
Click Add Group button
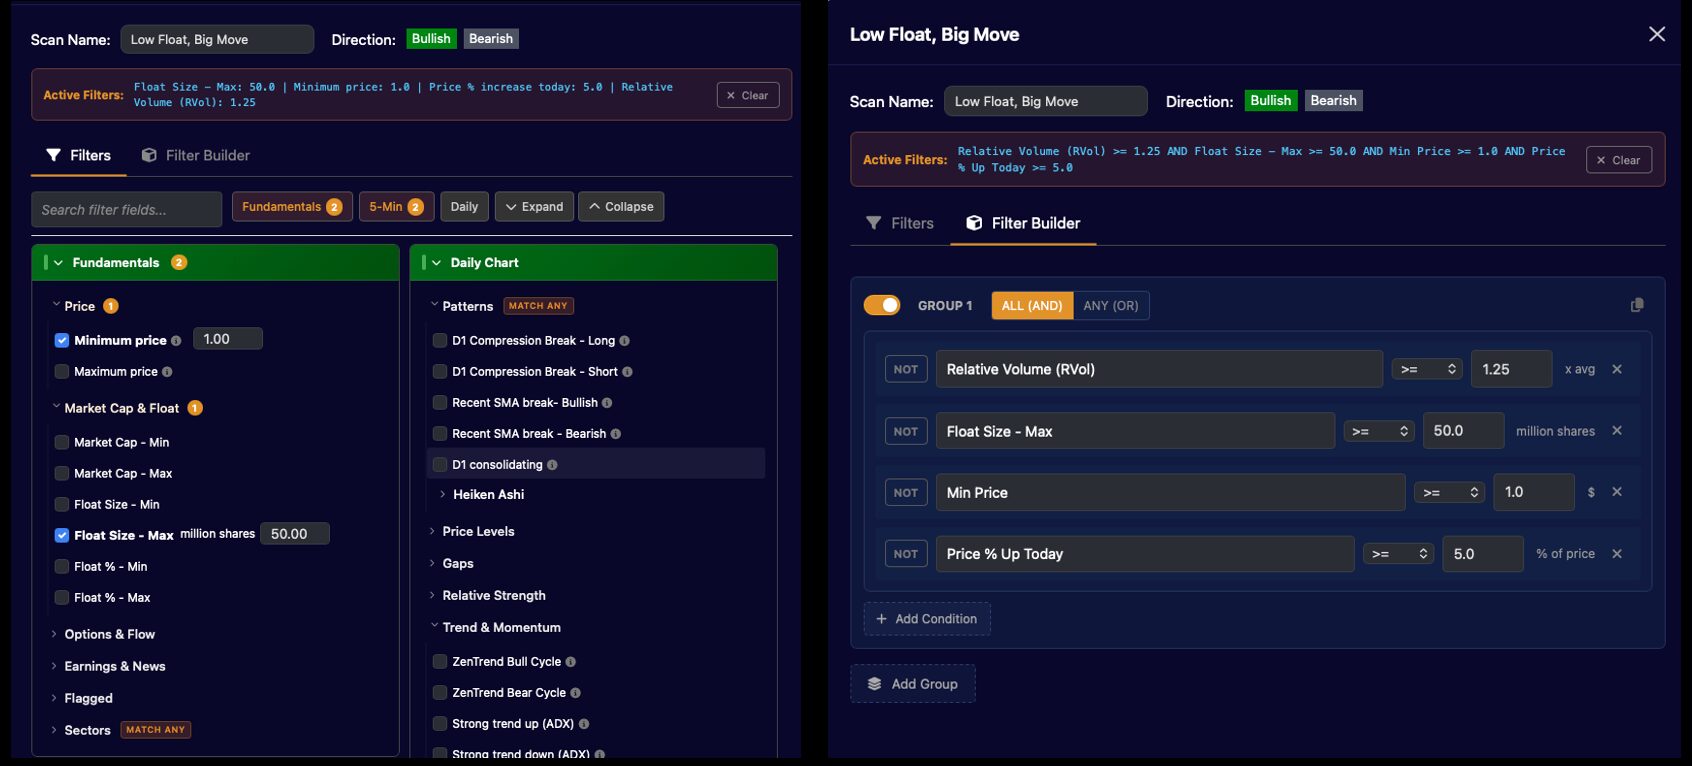[913, 684]
